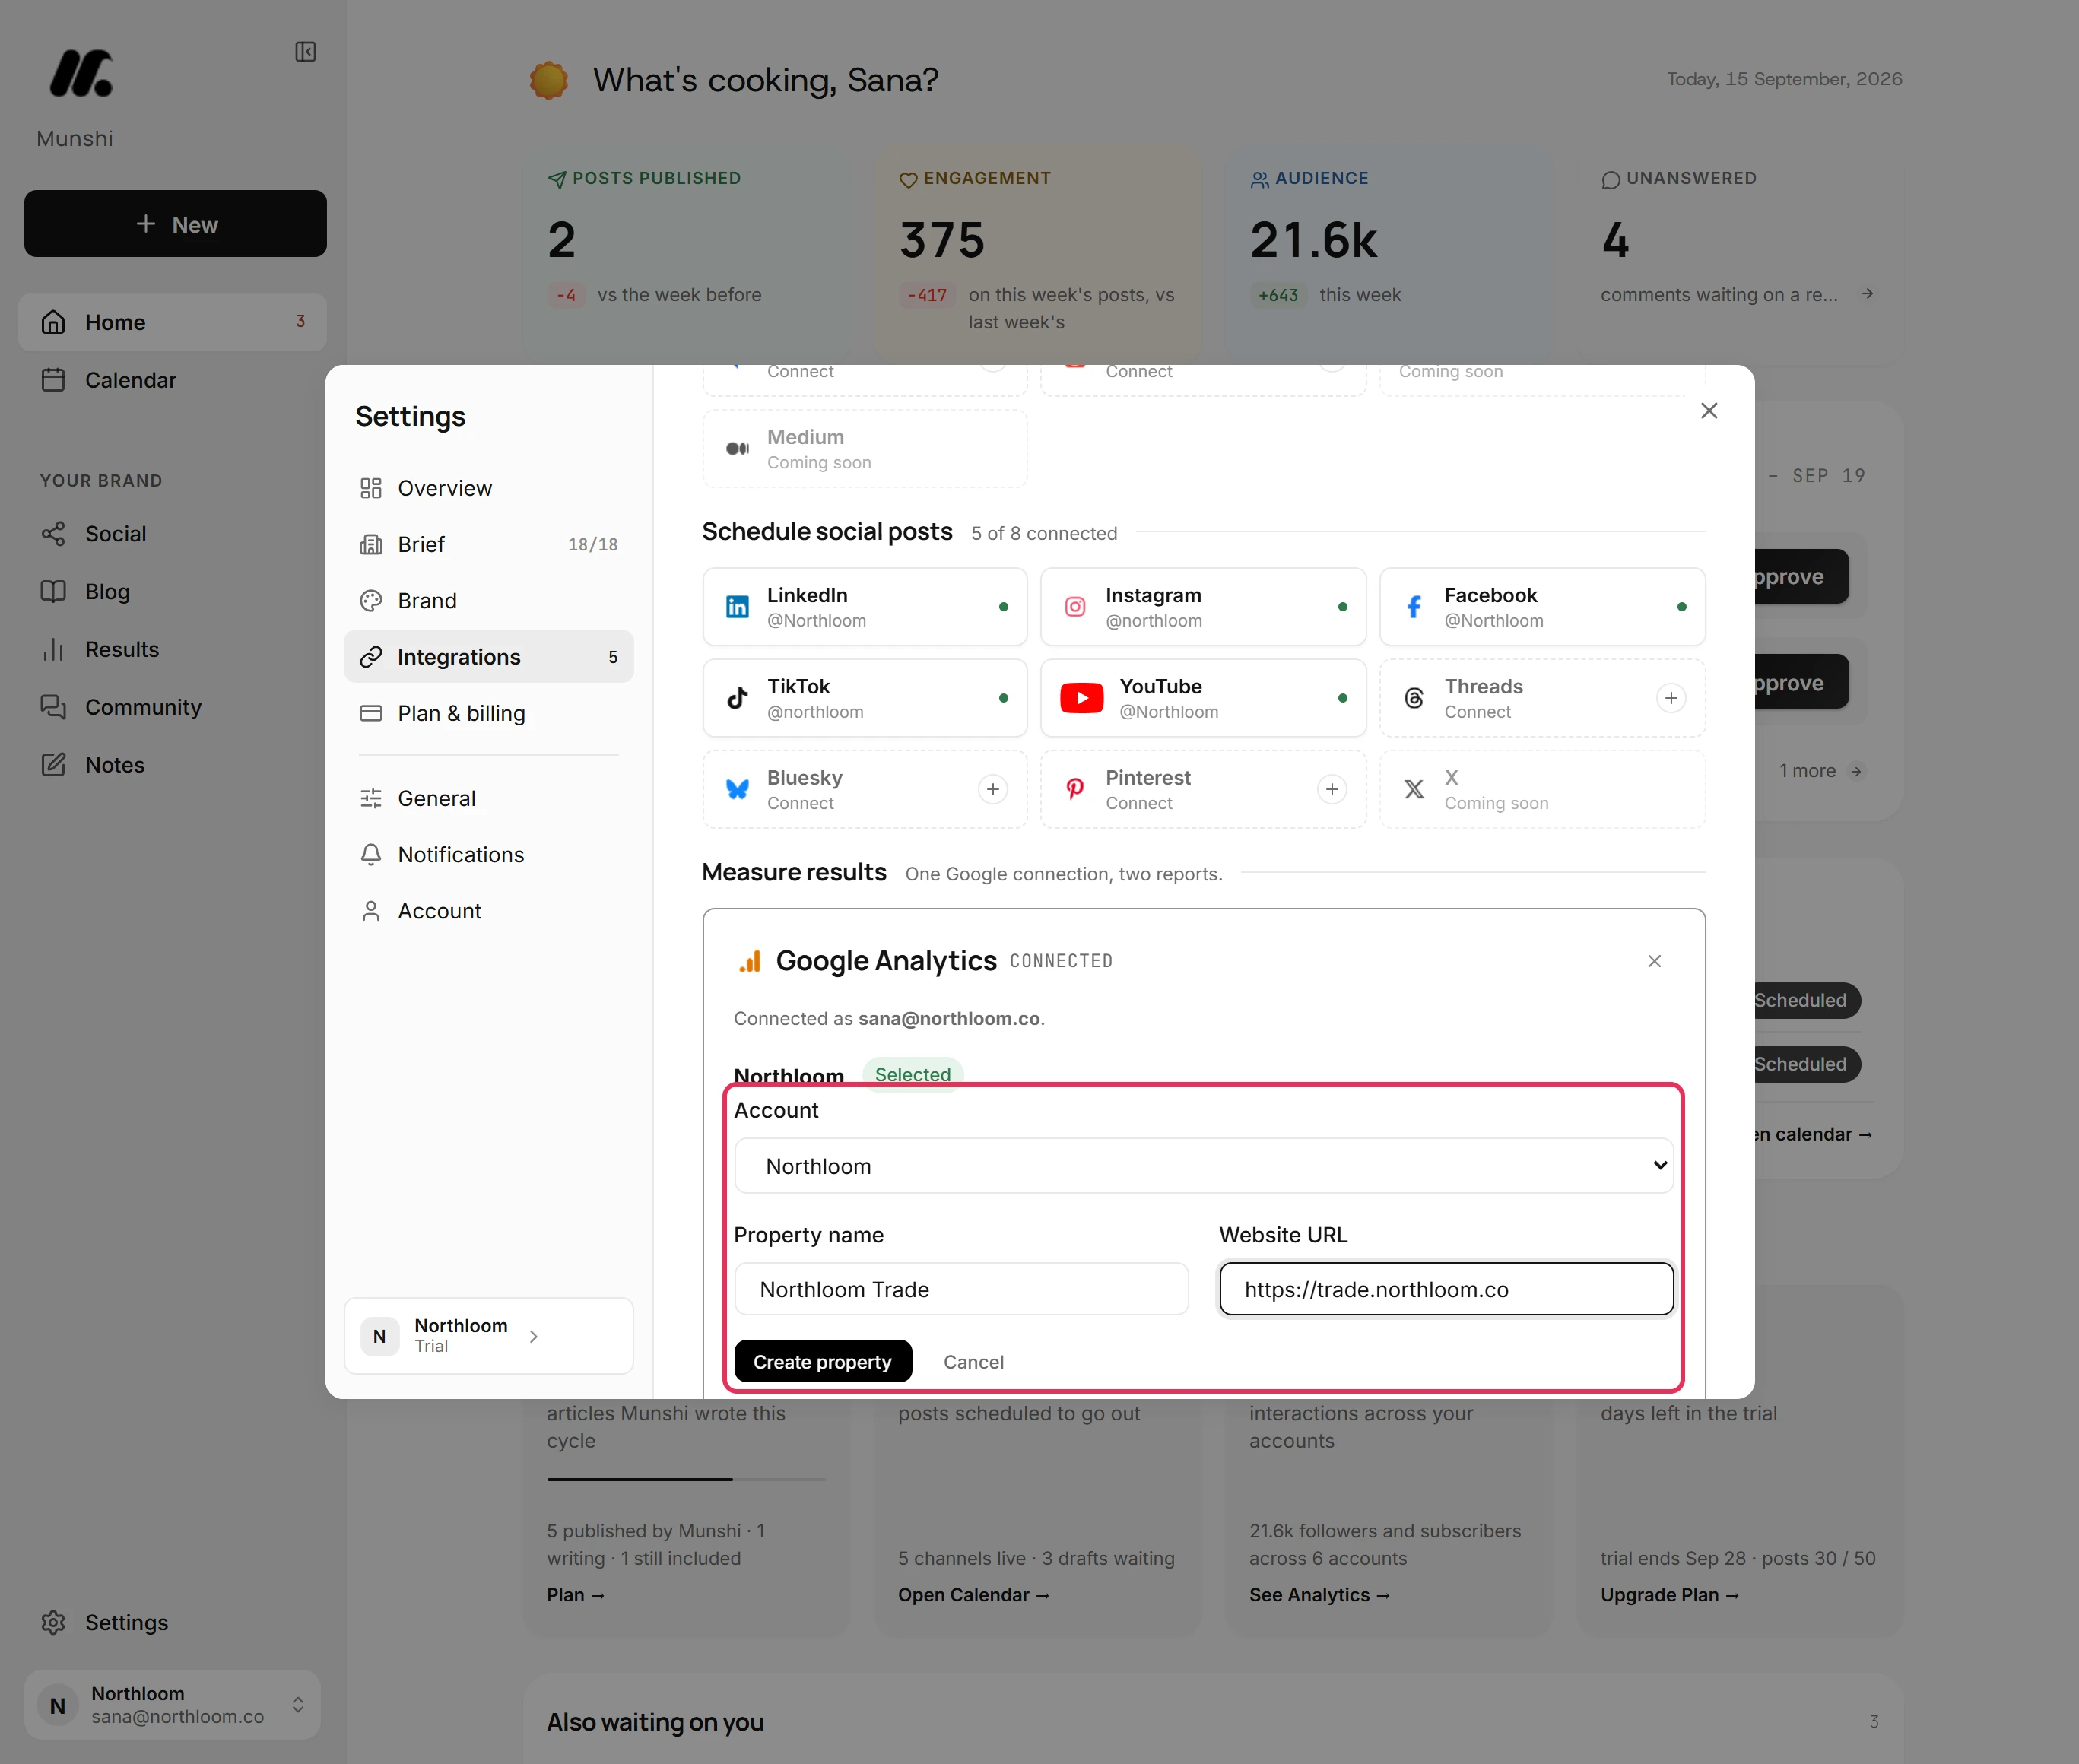The image size is (2079, 1764).
Task: Click the New button in sidebar
Action: (175, 224)
